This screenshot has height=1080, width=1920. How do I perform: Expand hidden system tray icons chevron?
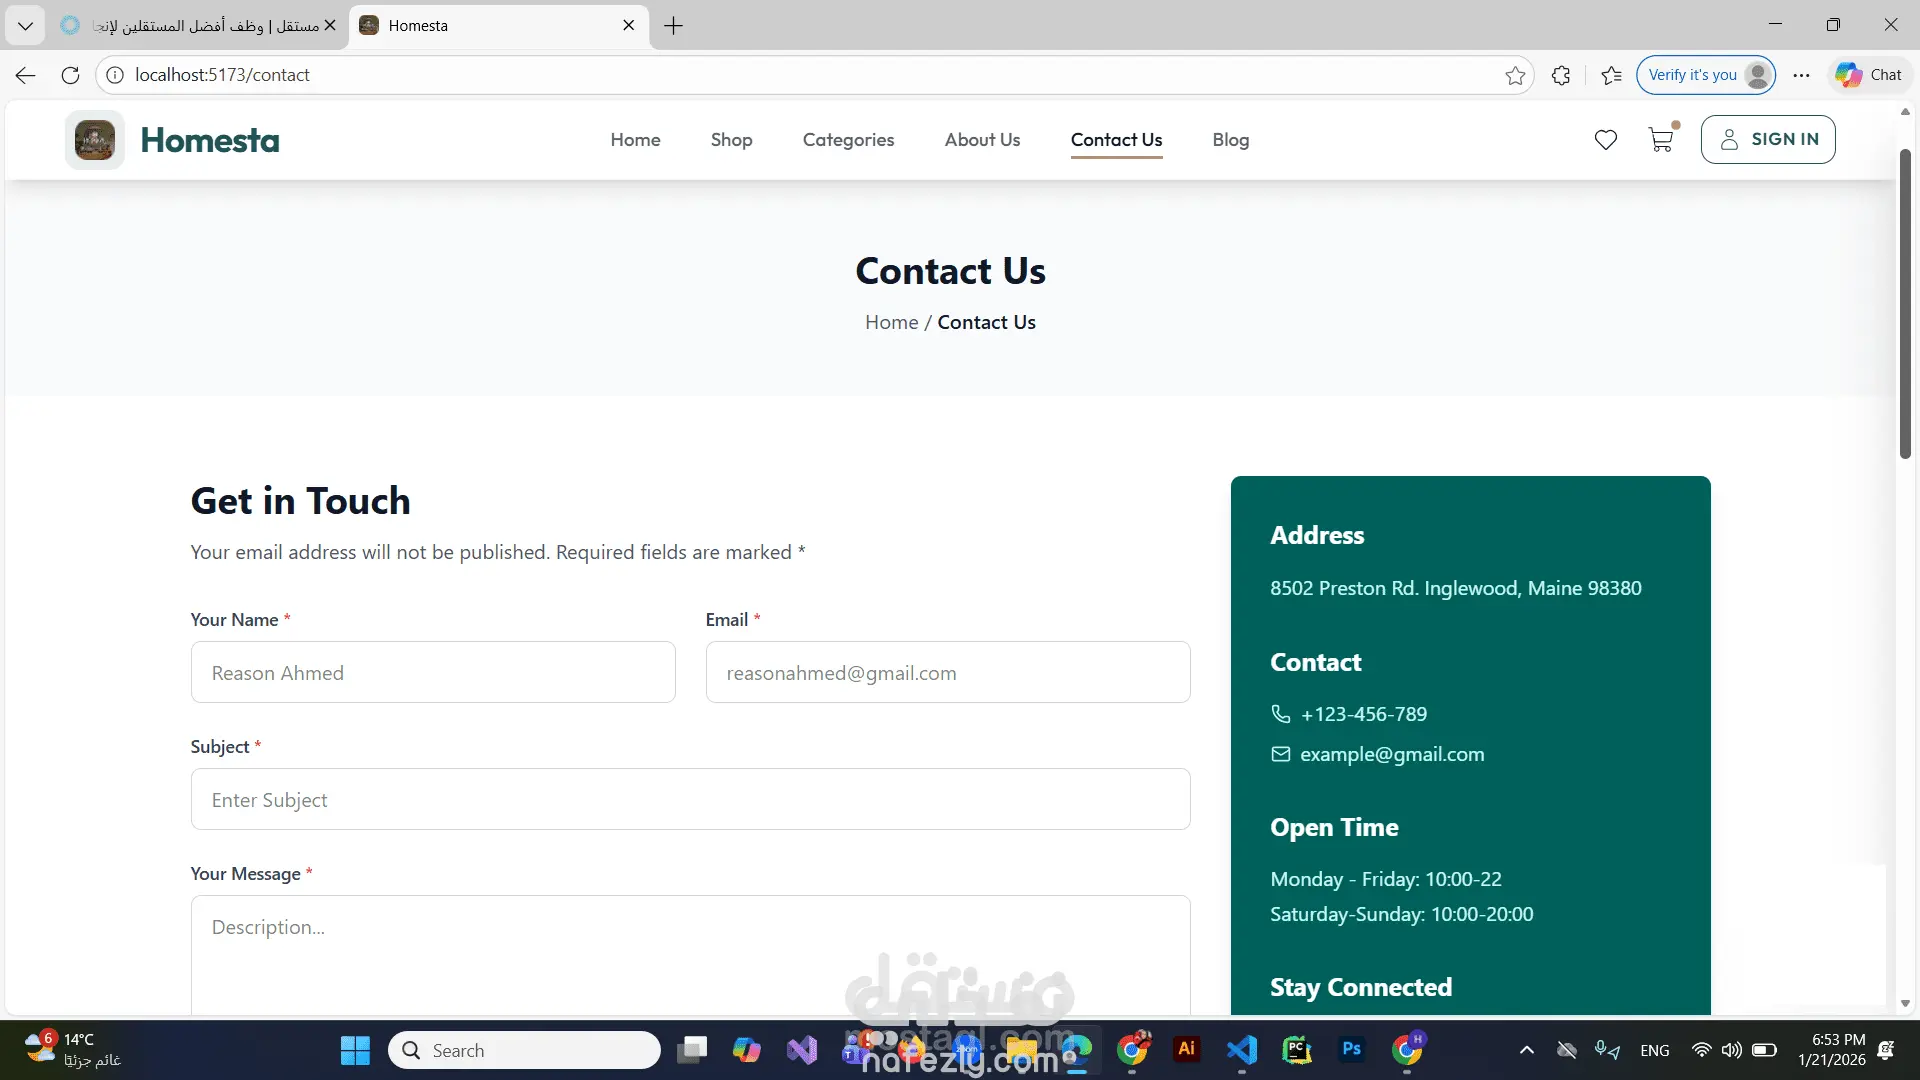pos(1526,1050)
